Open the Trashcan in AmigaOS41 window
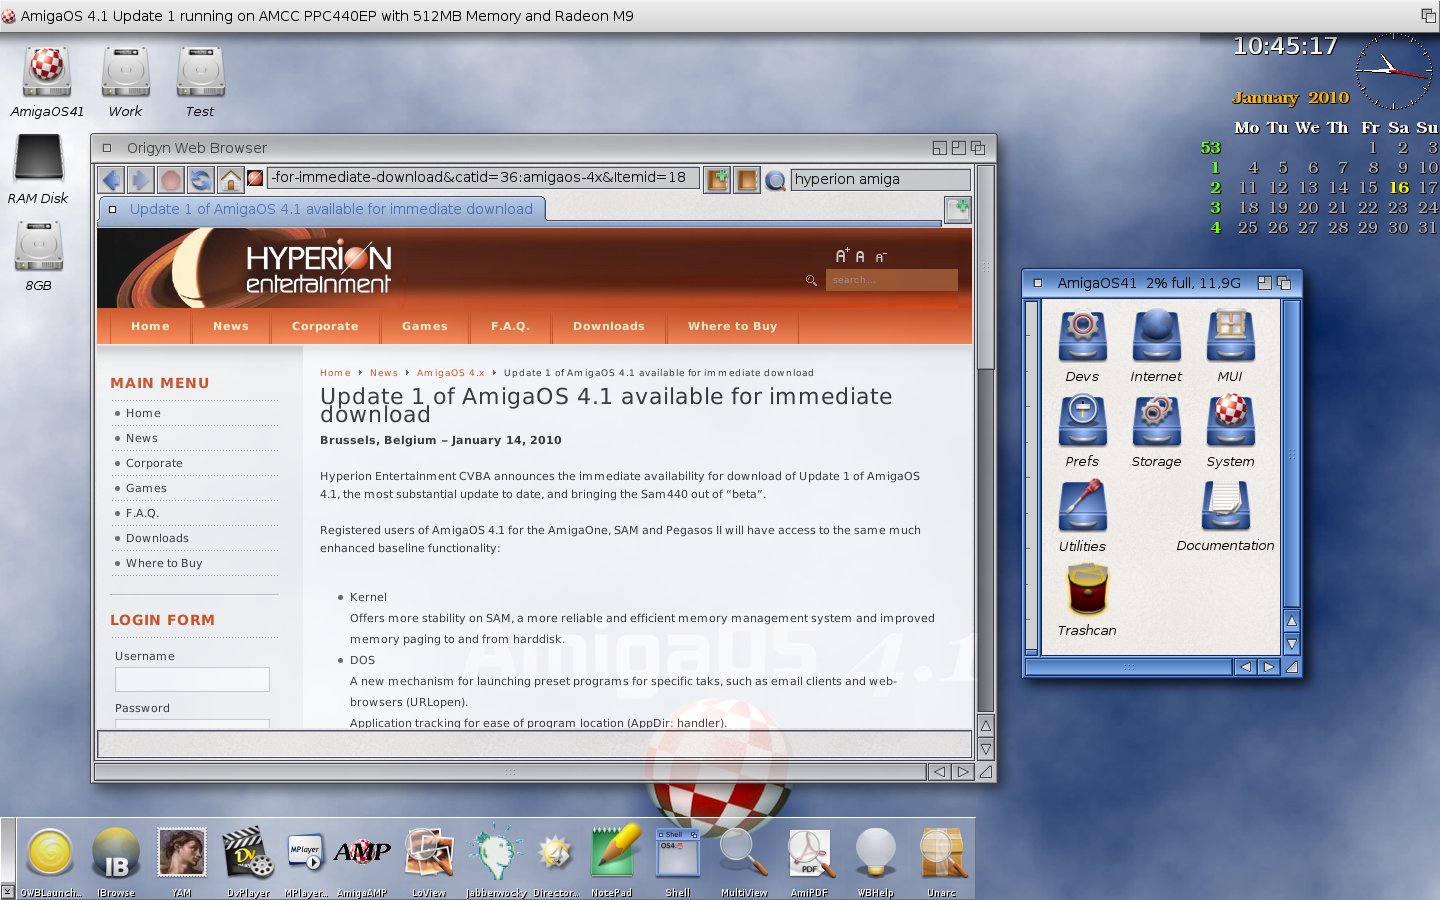 pos(1087,590)
